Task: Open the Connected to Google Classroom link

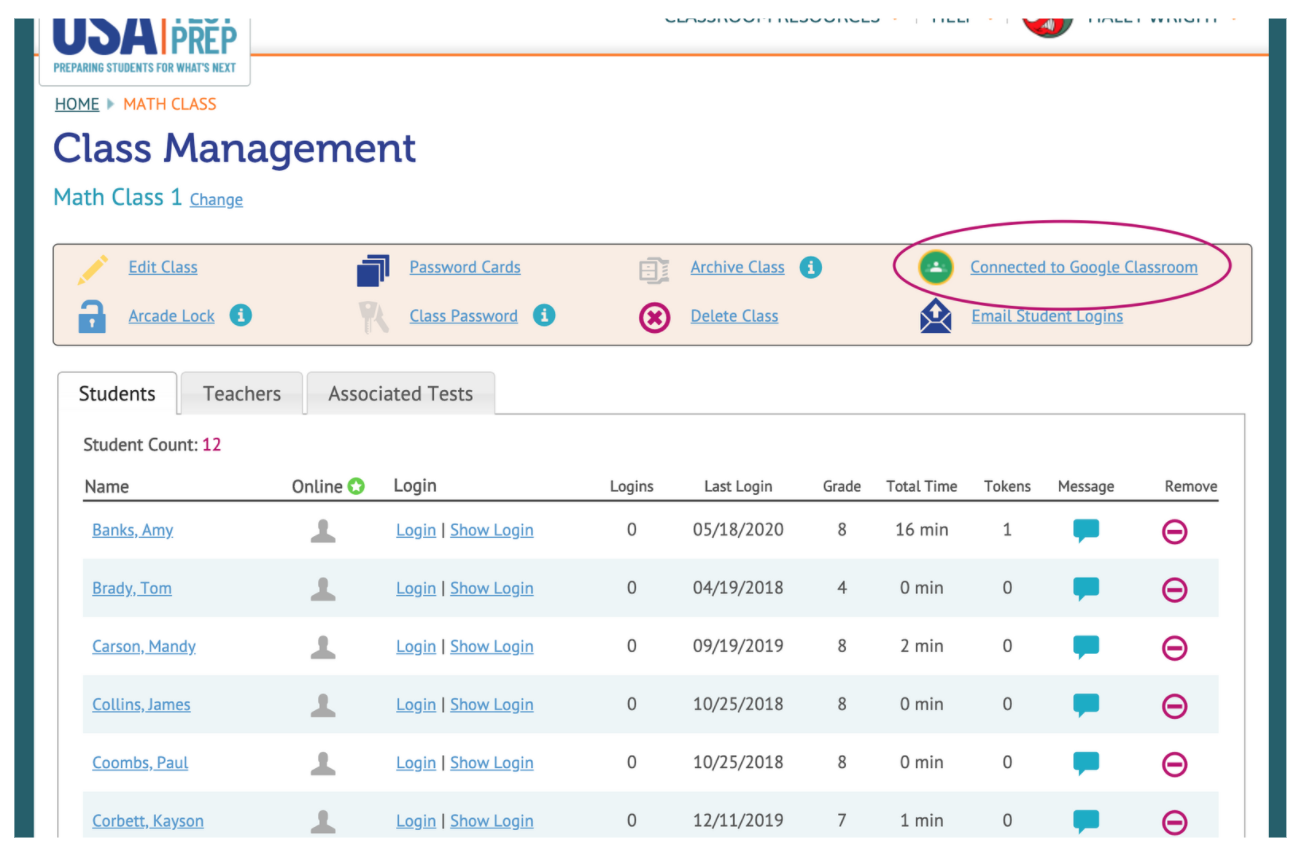Action: [1083, 267]
